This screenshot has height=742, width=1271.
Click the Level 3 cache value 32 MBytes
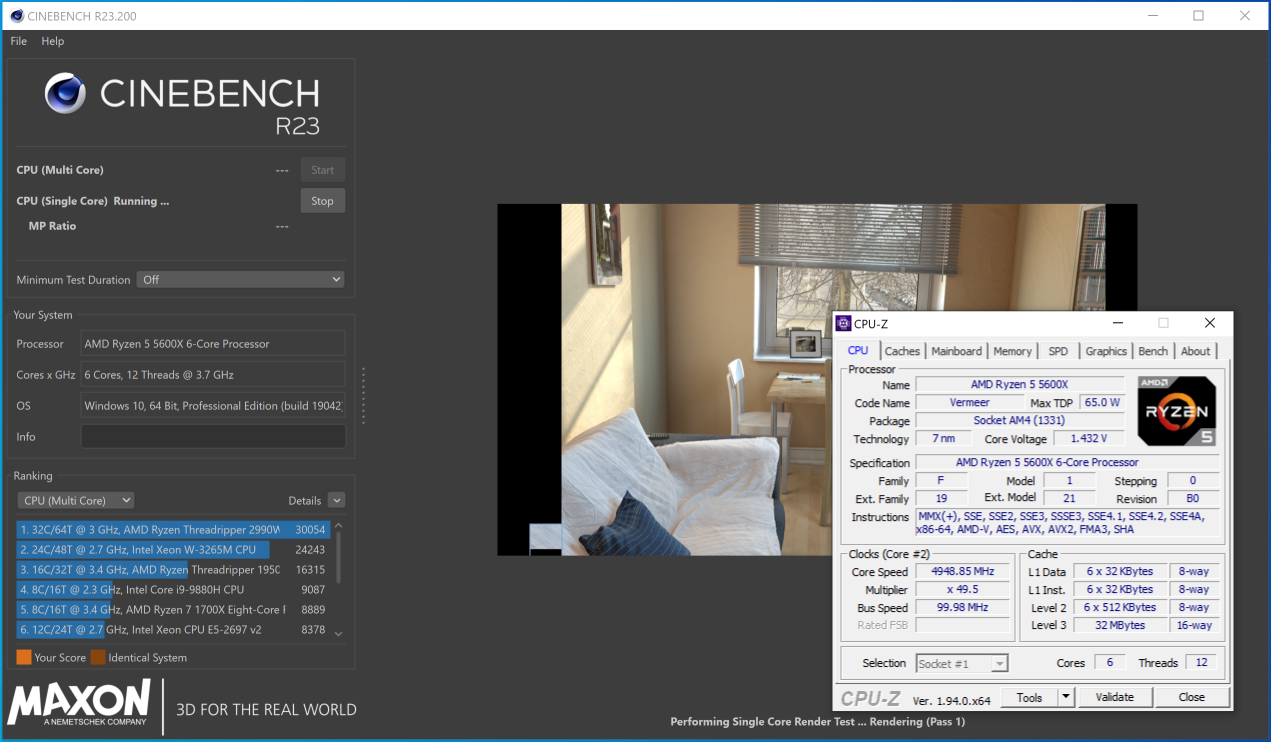click(1119, 625)
